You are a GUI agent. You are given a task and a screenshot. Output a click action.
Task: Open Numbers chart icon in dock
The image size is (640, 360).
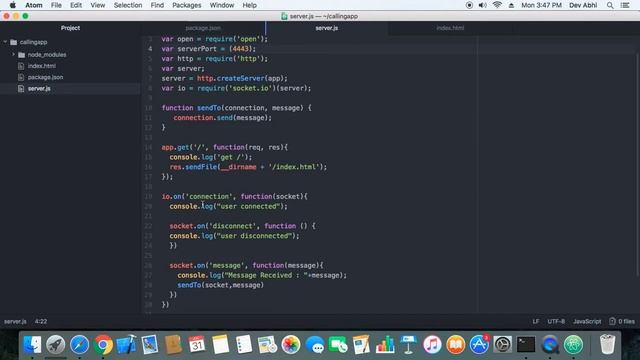[385, 344]
